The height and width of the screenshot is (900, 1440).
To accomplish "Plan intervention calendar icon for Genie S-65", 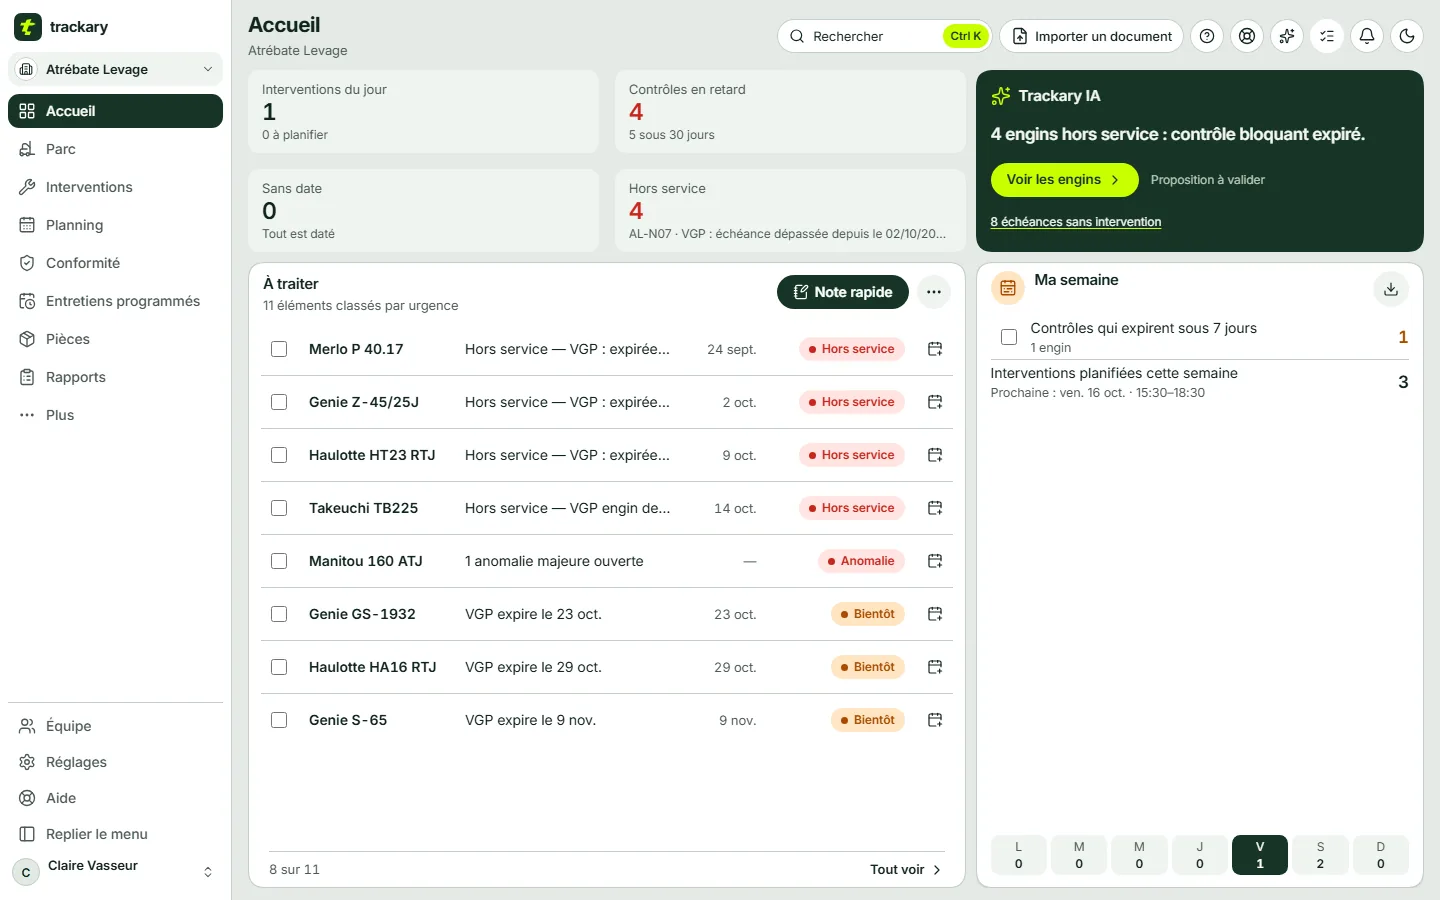I will coord(935,720).
